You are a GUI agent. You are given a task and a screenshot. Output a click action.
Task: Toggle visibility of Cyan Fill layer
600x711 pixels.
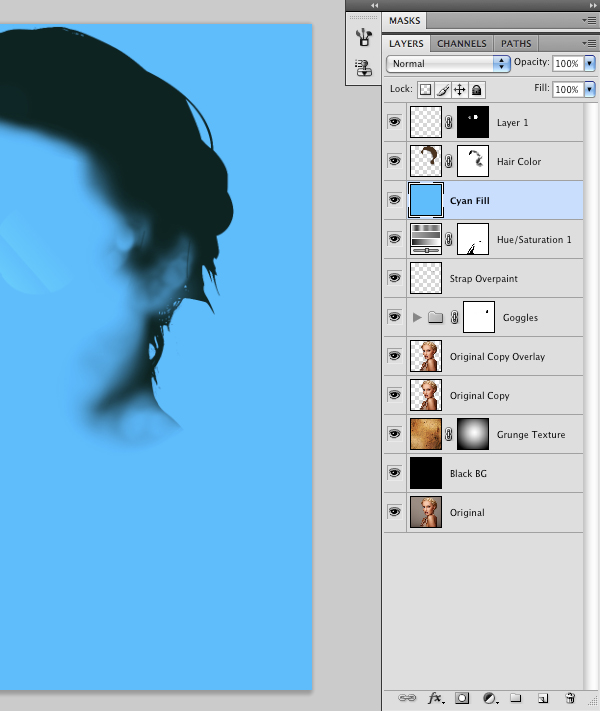click(395, 200)
